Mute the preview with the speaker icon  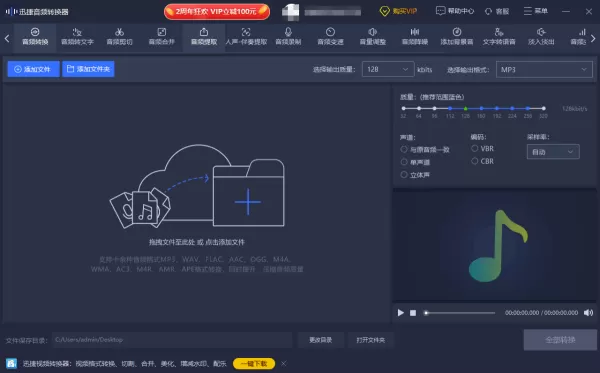[x=588, y=313]
